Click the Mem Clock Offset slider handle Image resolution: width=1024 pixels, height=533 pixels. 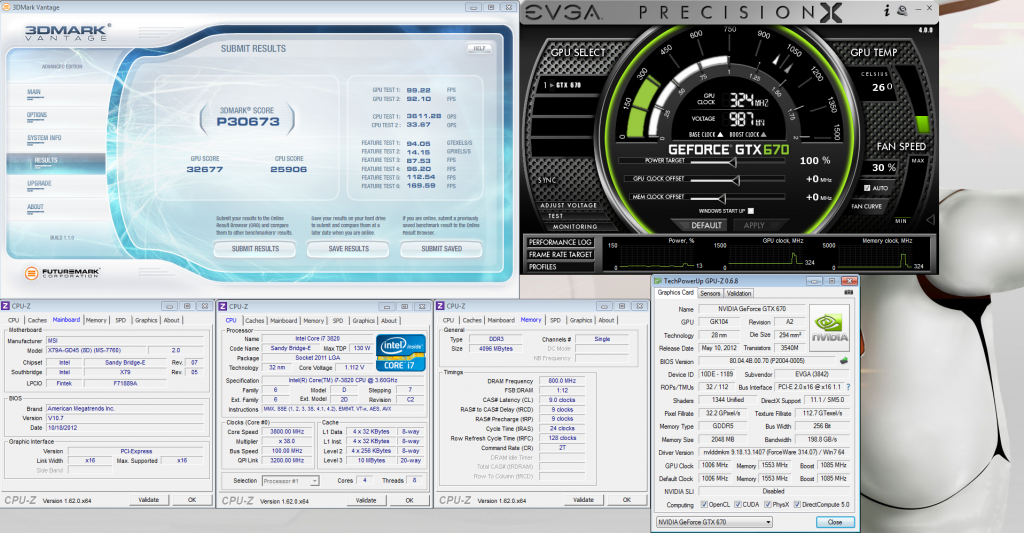[x=722, y=198]
